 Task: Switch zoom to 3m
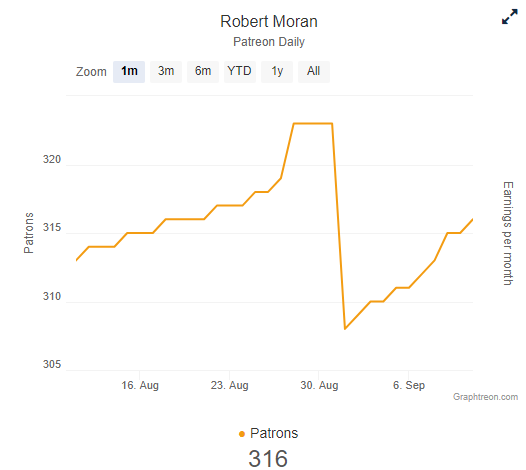pos(166,71)
